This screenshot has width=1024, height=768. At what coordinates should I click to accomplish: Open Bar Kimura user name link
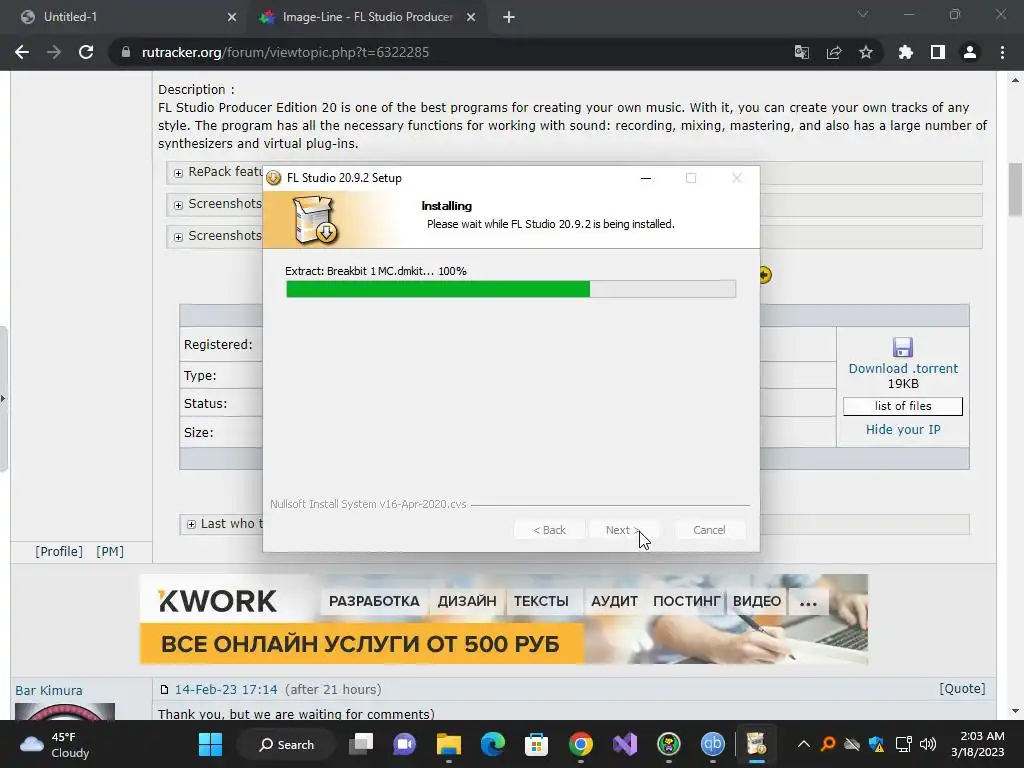(49, 690)
